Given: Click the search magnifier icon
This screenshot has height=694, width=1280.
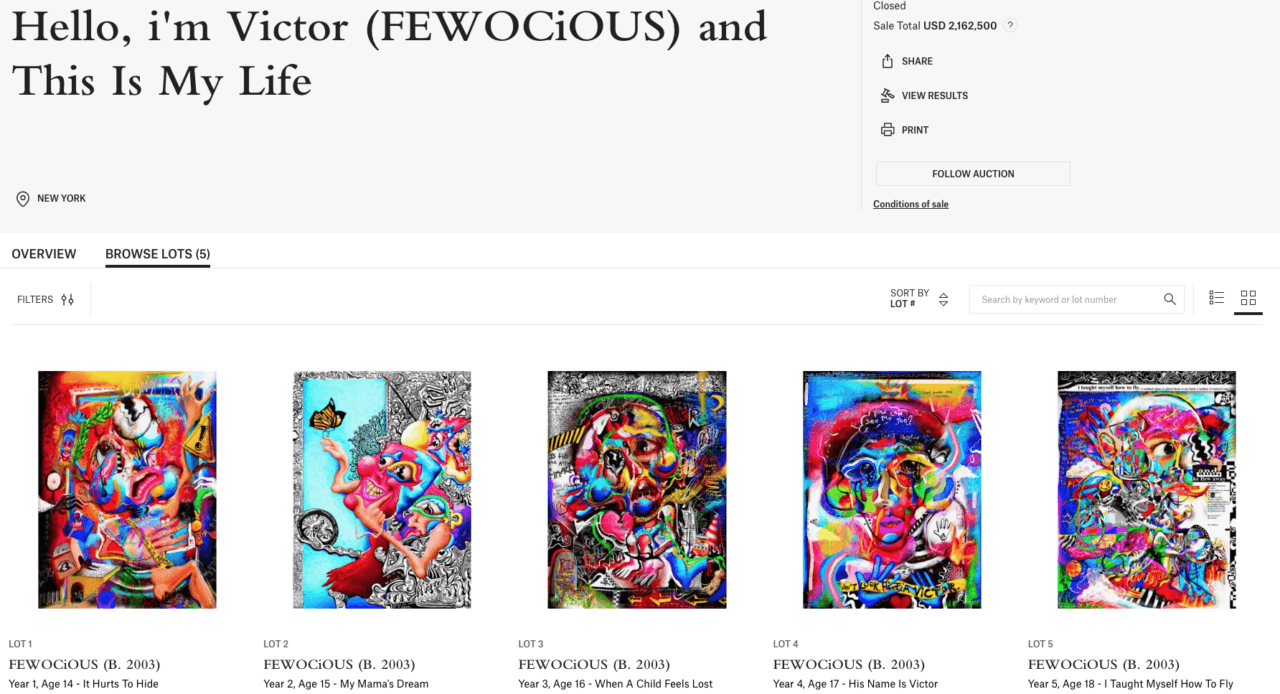Looking at the screenshot, I should [1170, 299].
